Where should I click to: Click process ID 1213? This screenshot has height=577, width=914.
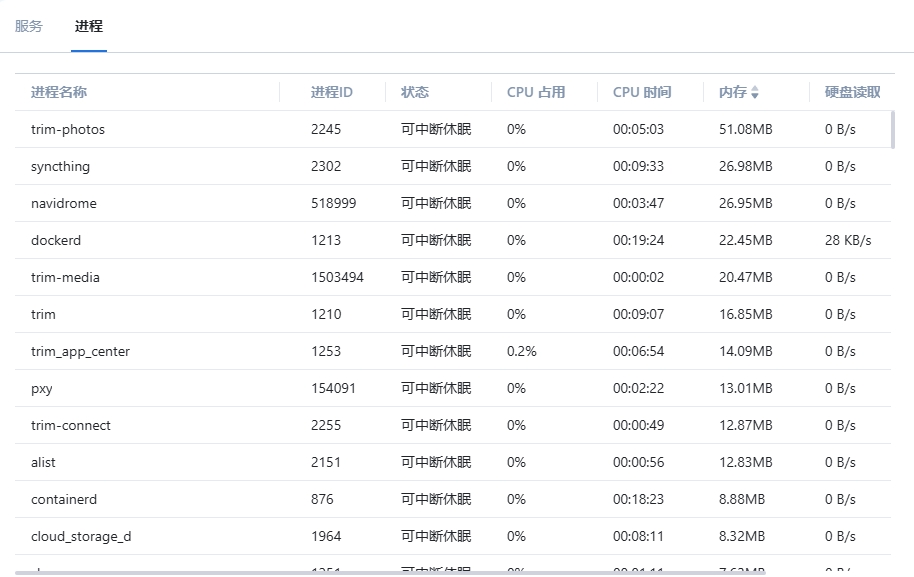[x=326, y=240]
